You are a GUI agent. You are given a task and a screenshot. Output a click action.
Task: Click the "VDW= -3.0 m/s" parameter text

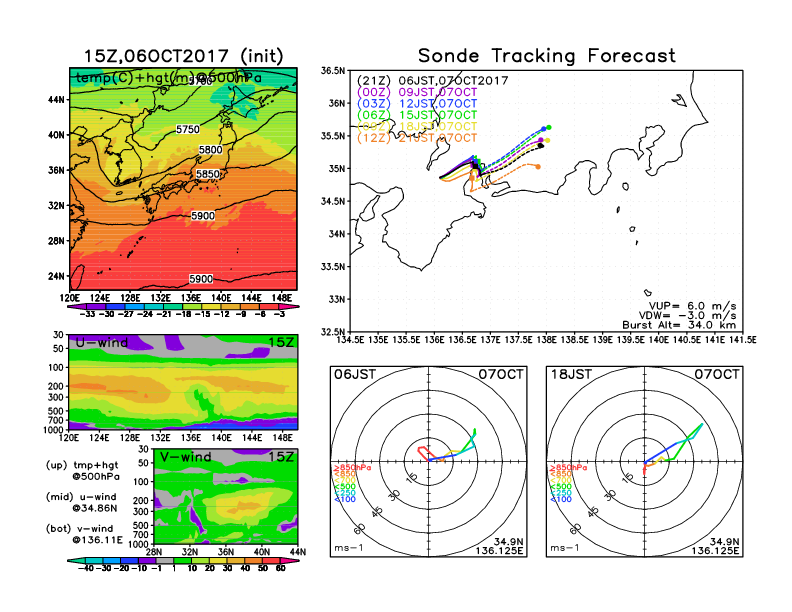click(x=687, y=316)
